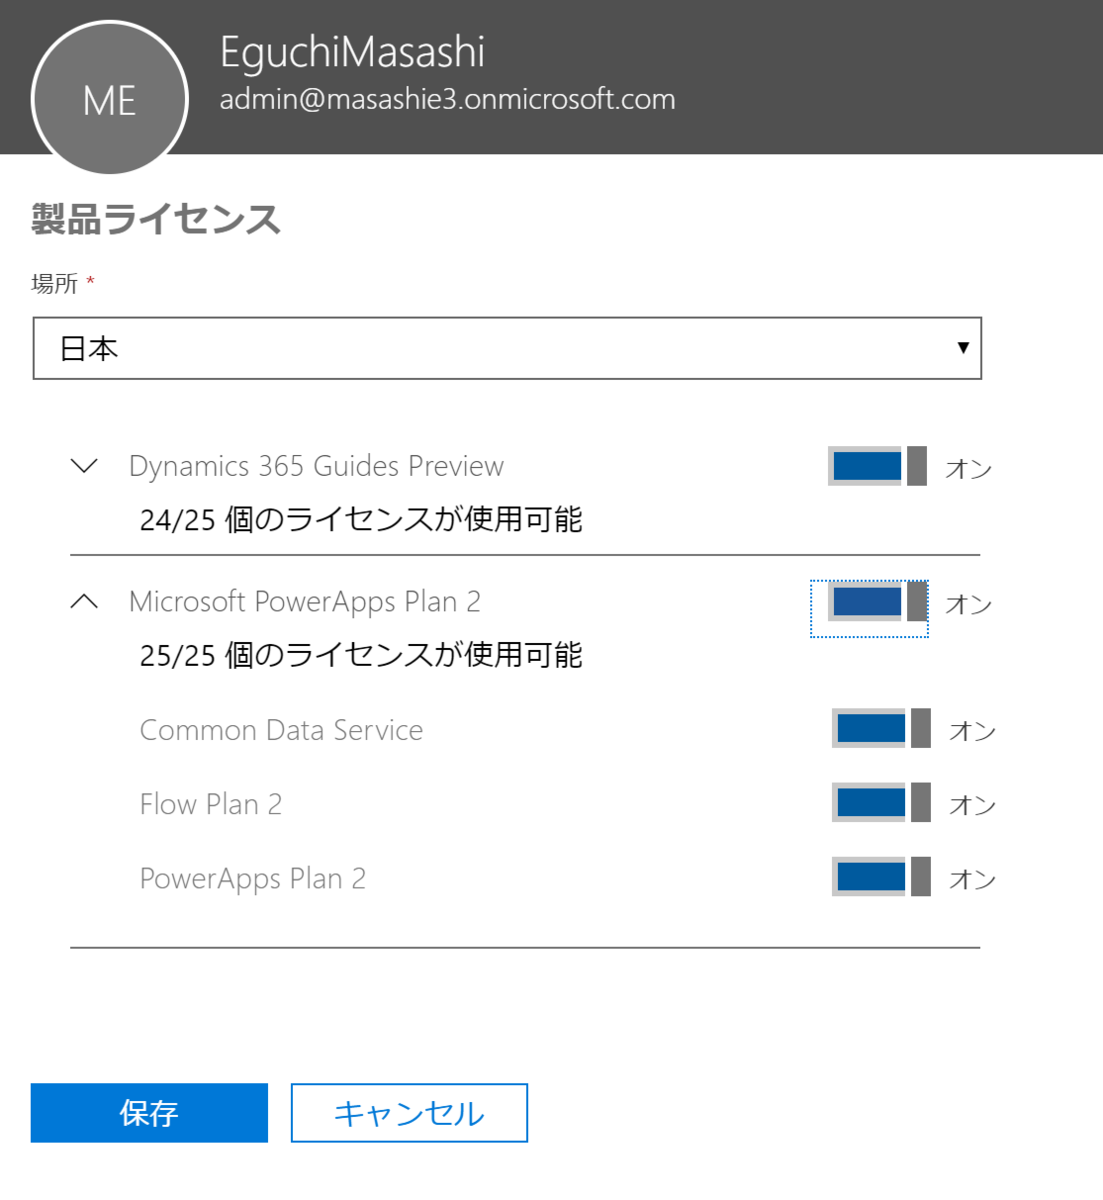Expand the Dynamics 365 Guides Preview section

click(x=84, y=465)
